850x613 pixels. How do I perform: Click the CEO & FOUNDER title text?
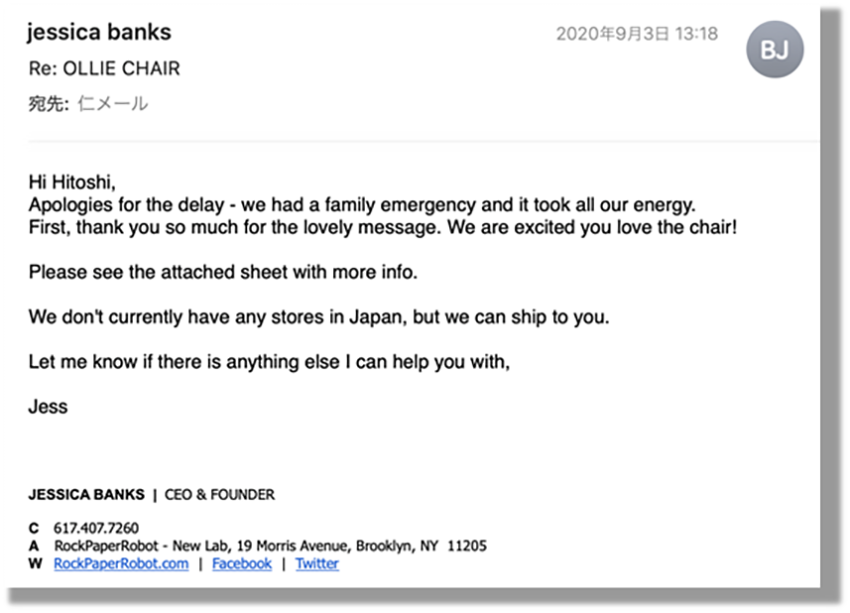220,494
